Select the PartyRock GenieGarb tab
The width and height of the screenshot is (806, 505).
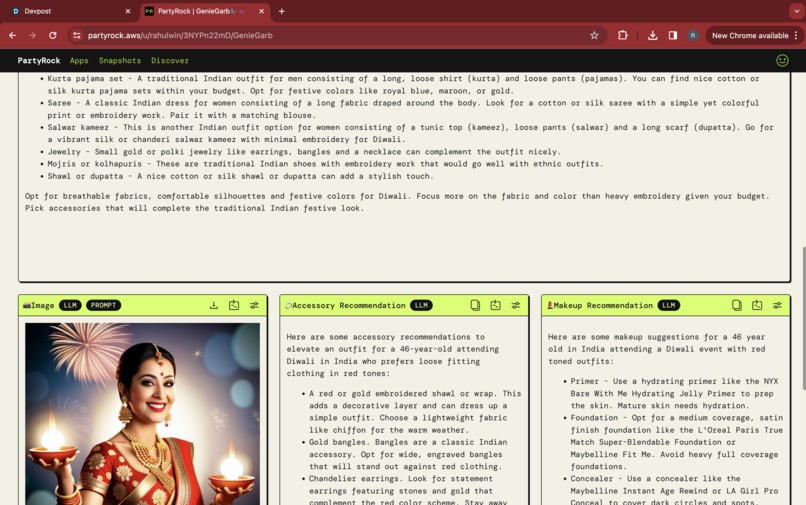tap(204, 11)
